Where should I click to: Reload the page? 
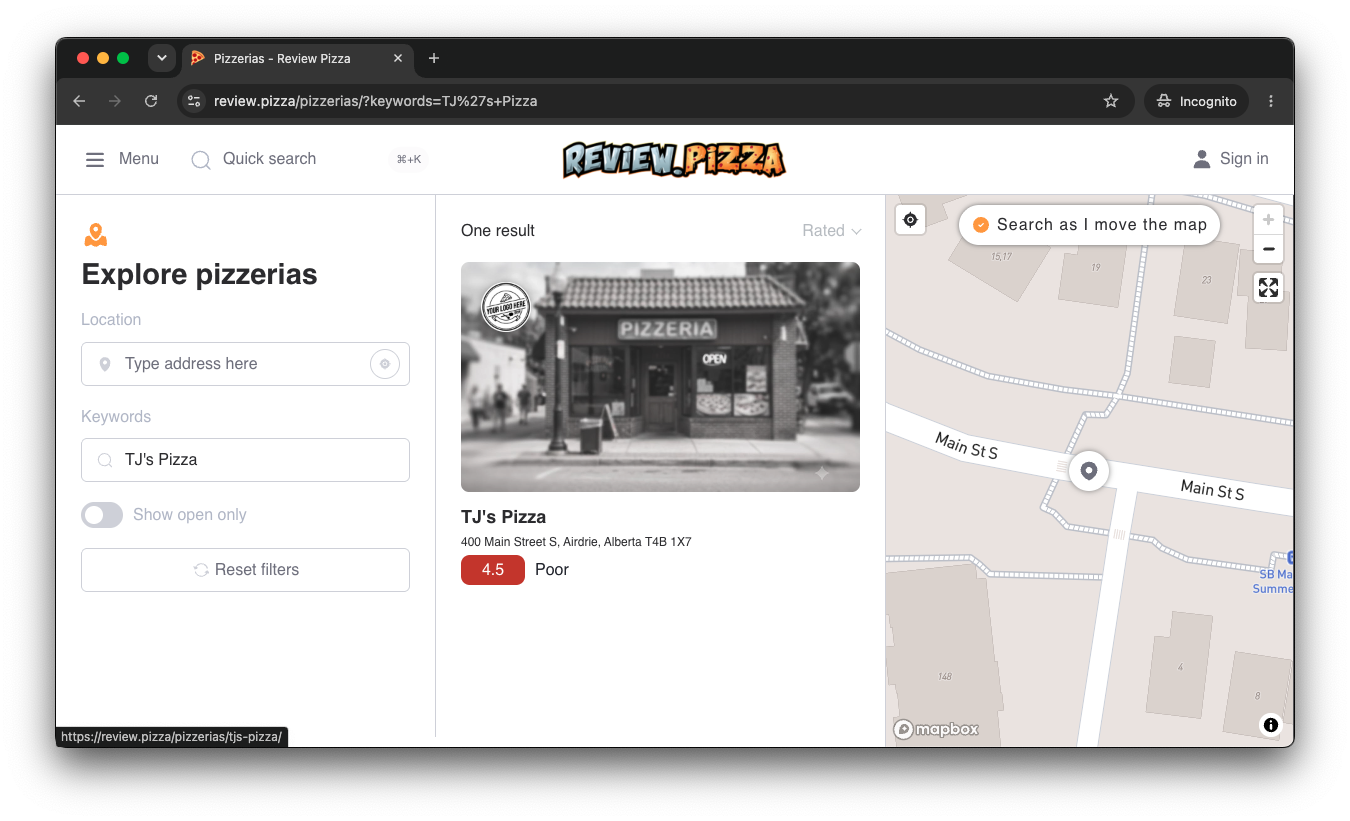click(x=151, y=101)
